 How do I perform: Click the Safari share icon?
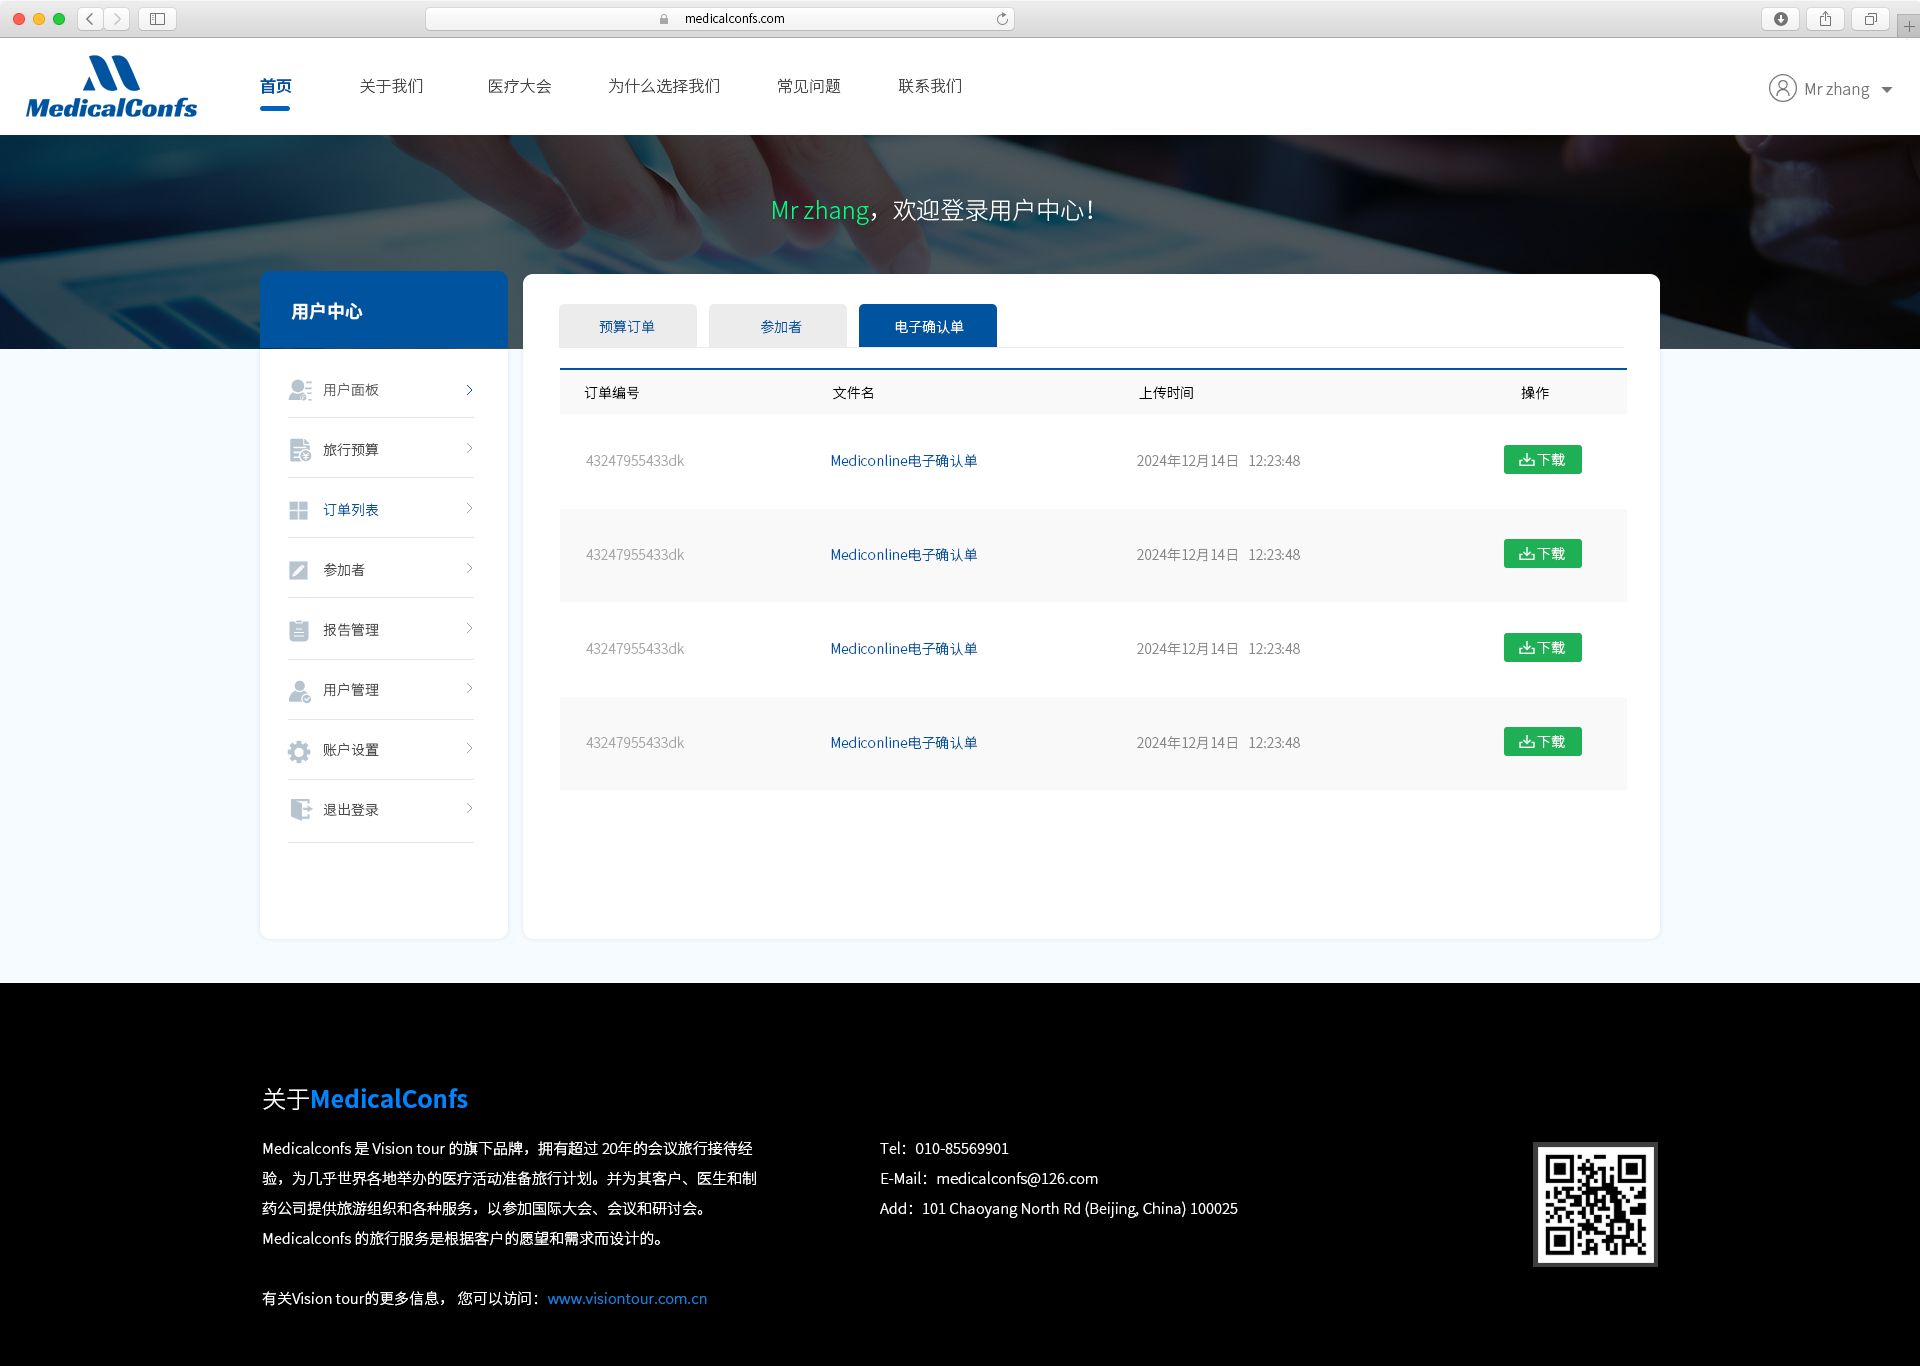click(x=1826, y=19)
